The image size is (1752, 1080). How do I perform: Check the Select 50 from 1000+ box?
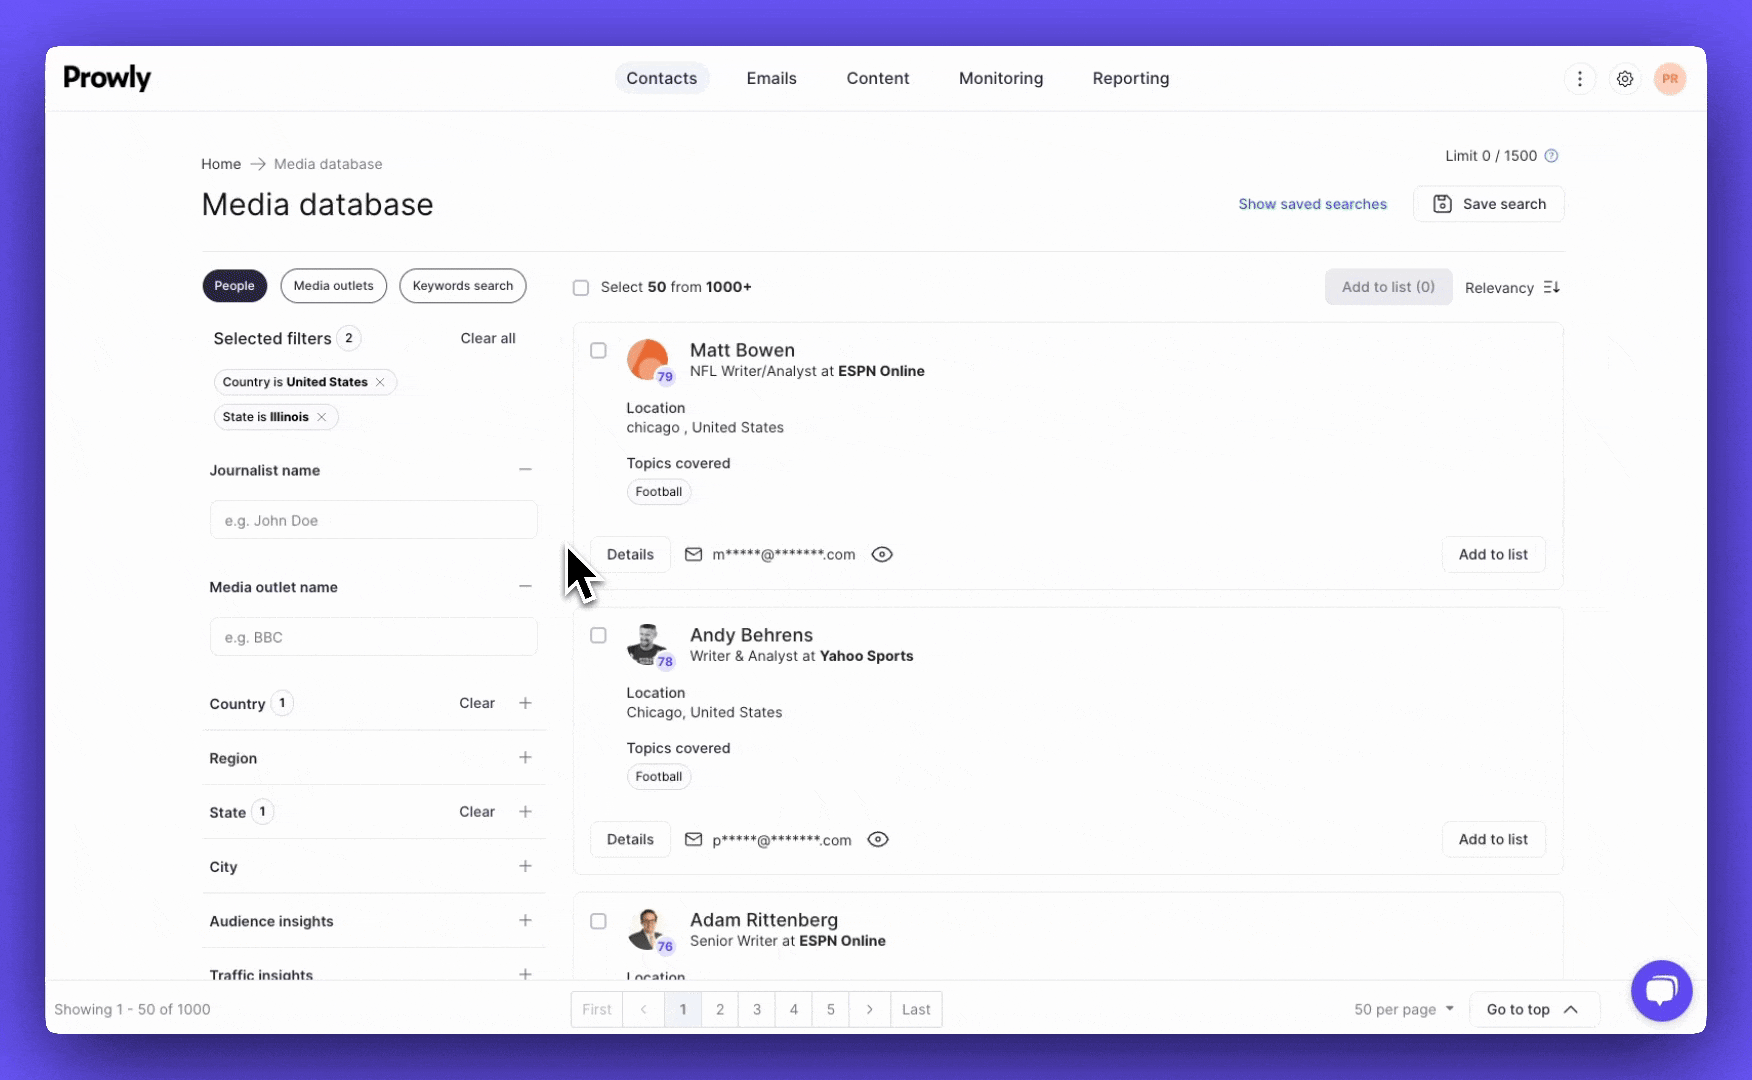coord(581,288)
